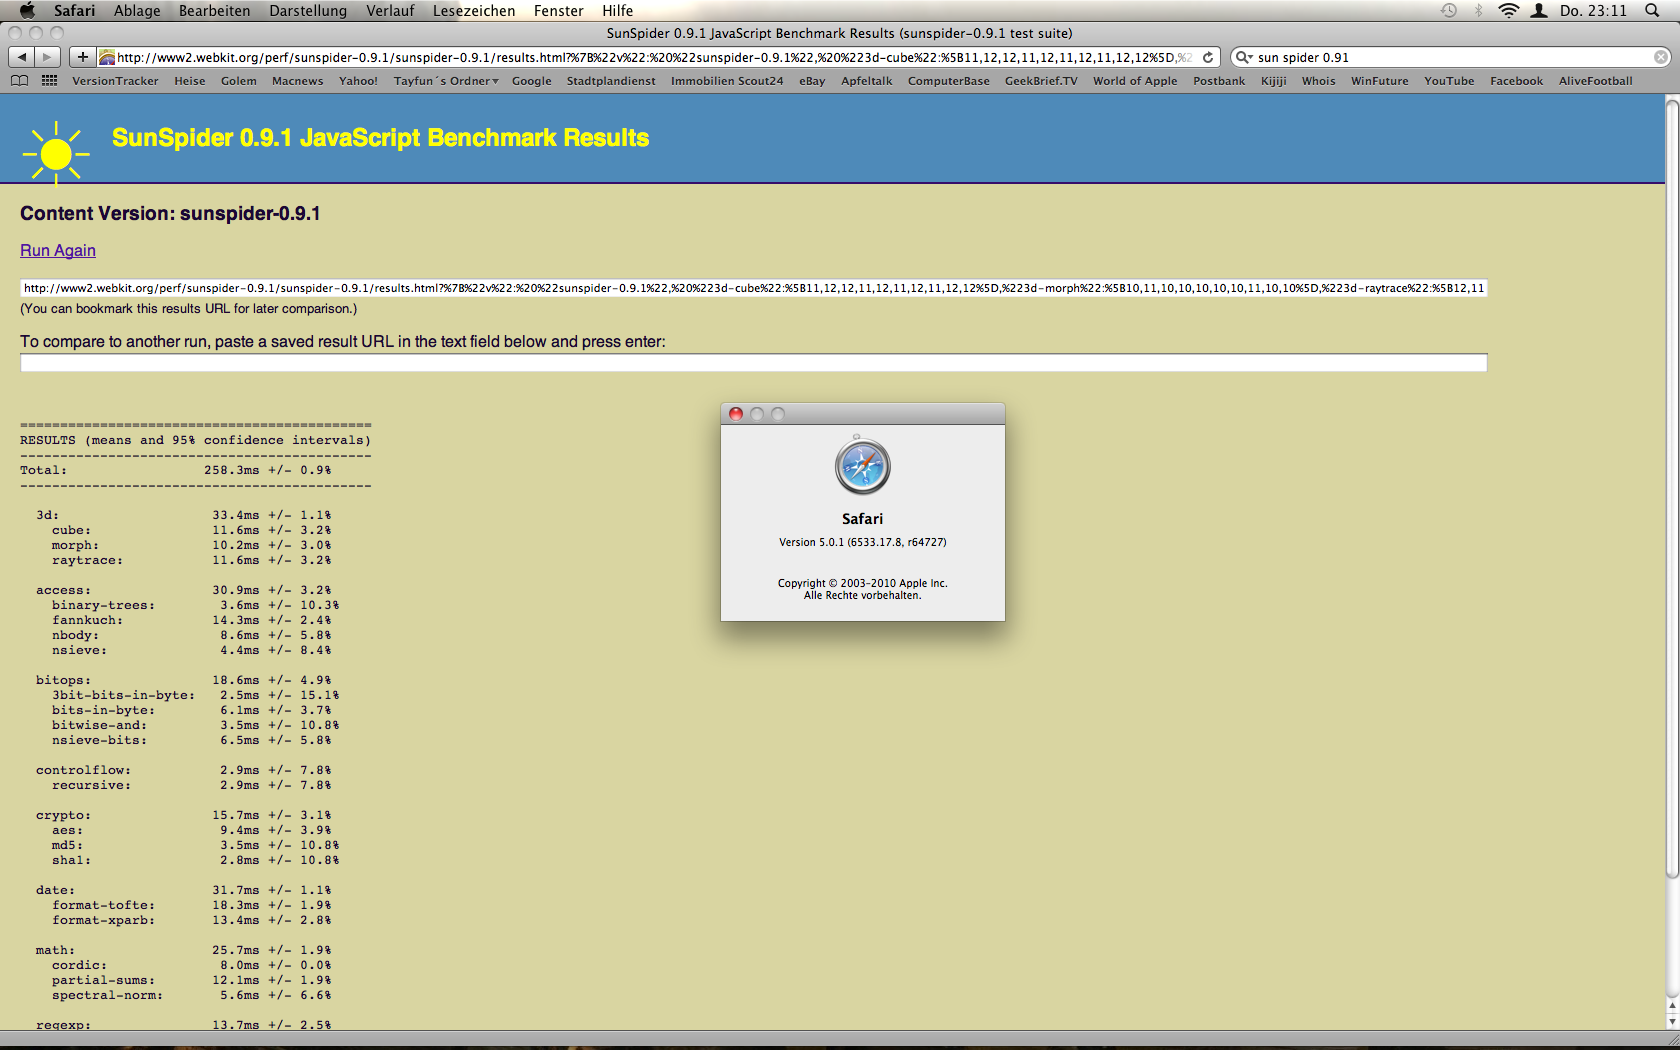Image resolution: width=1680 pixels, height=1050 pixels.
Task: Open the Time Machine menu bar icon
Action: [1449, 10]
